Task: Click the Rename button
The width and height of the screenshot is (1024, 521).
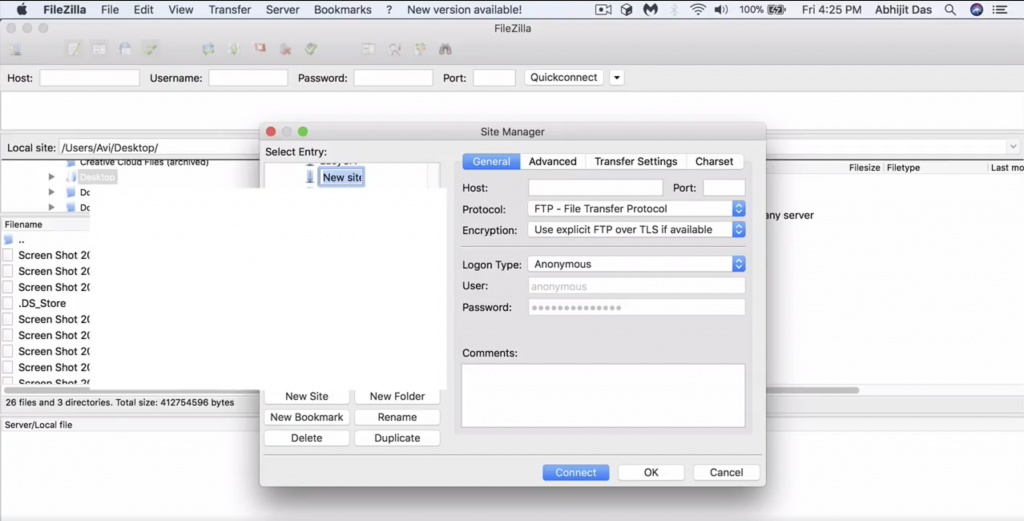Action: pyautogui.click(x=397, y=417)
